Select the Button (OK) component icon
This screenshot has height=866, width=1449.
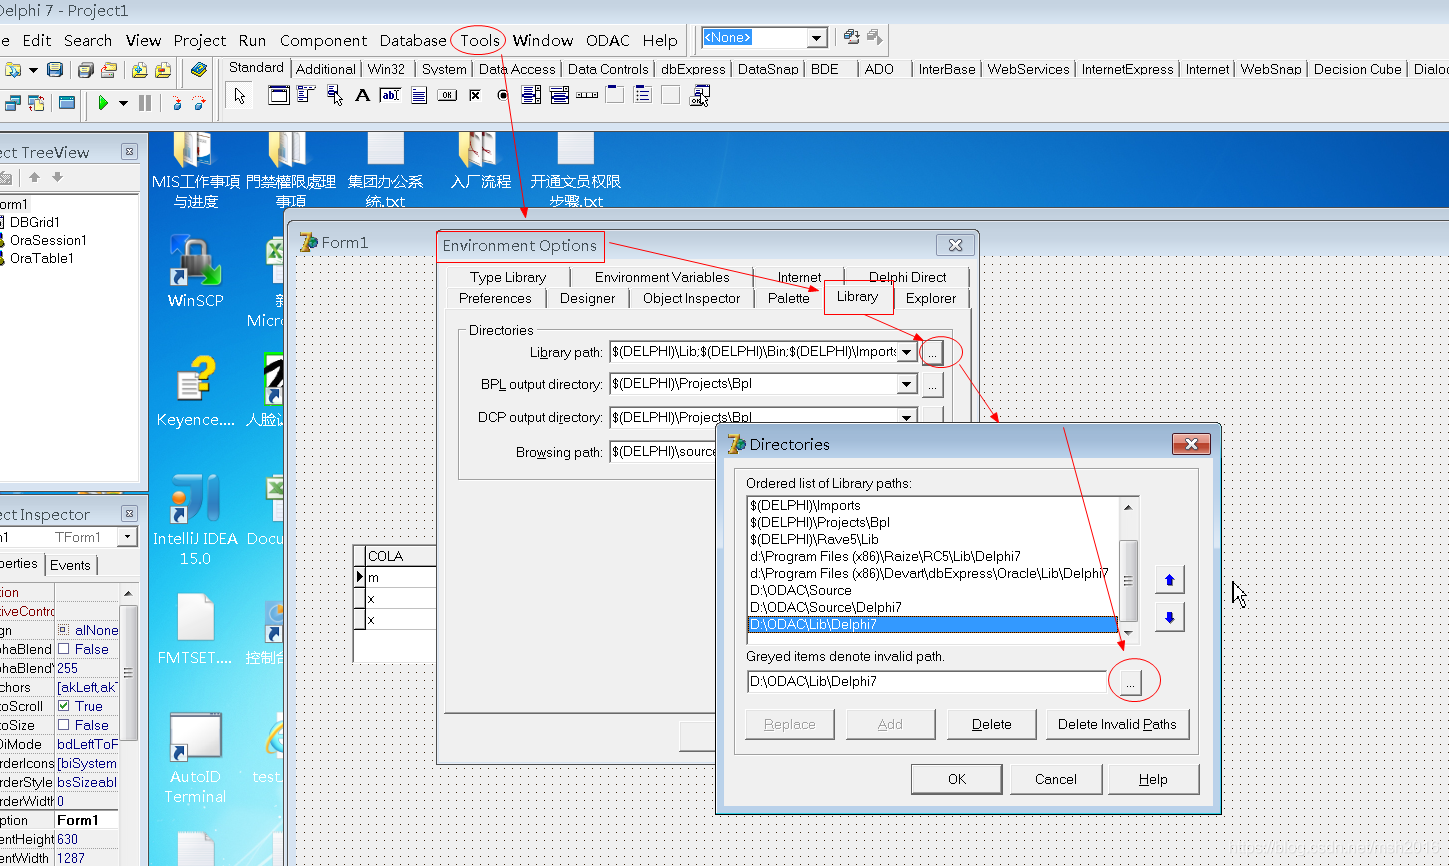tap(447, 95)
